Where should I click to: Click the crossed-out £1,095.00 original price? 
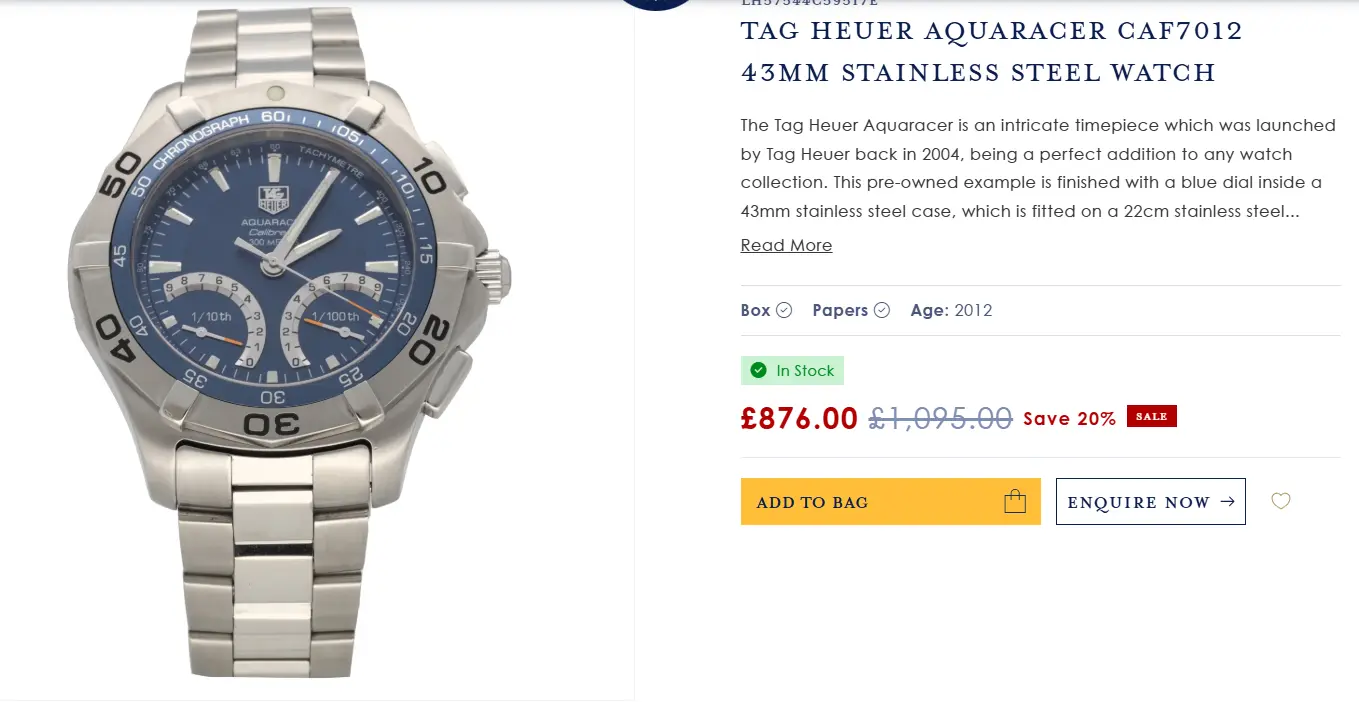(x=940, y=418)
